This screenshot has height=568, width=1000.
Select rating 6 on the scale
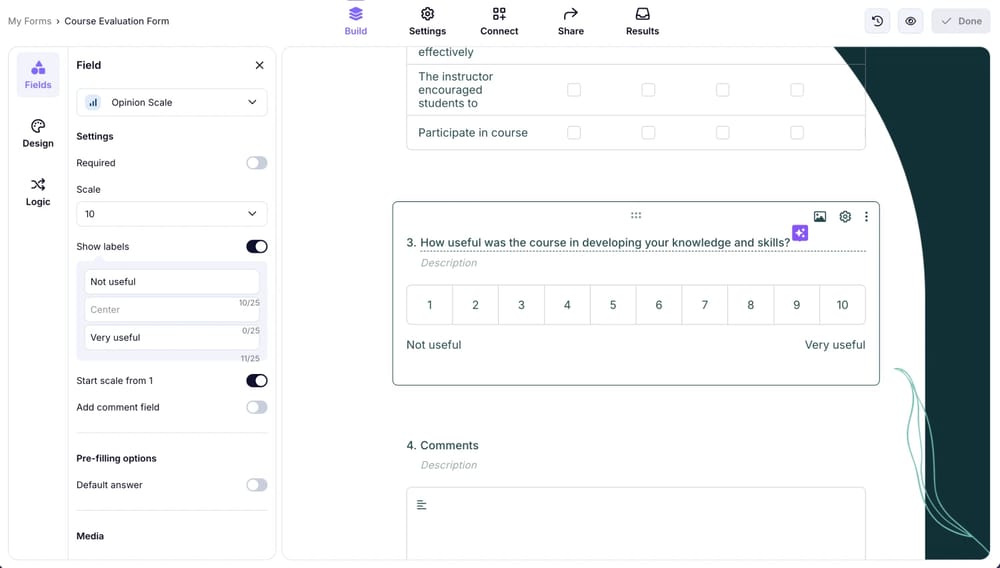[659, 305]
